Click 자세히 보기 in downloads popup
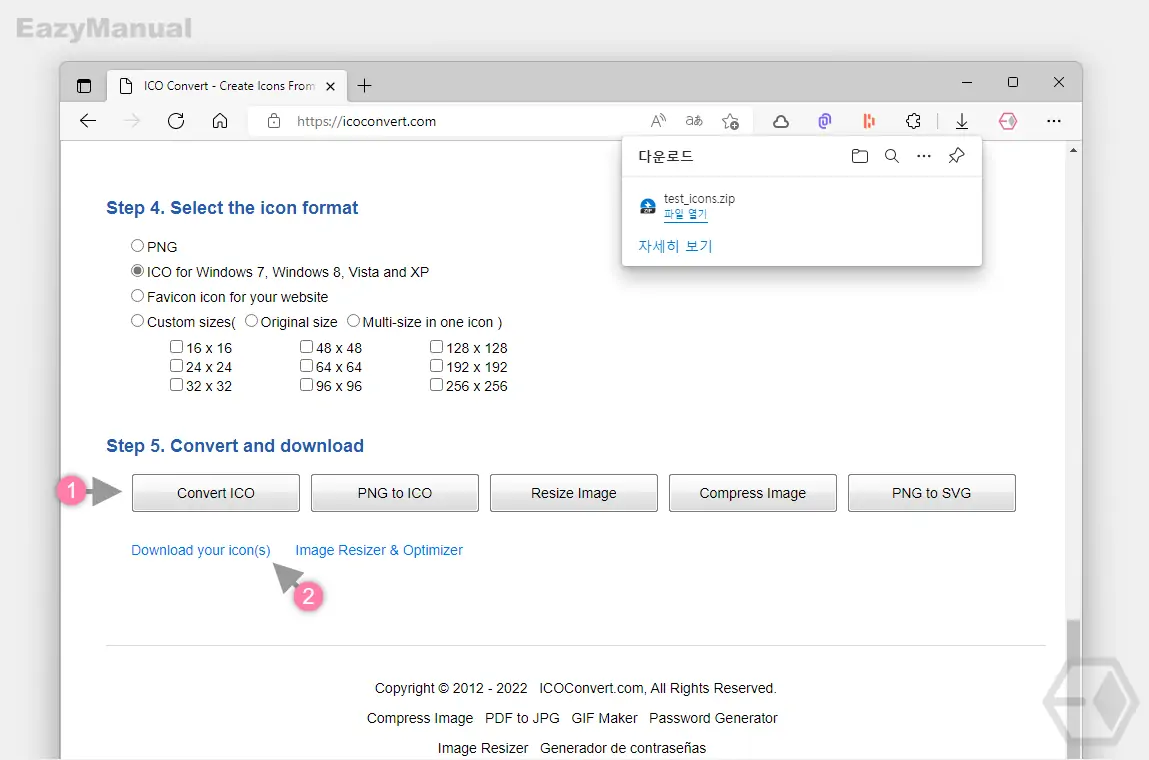 [x=675, y=246]
